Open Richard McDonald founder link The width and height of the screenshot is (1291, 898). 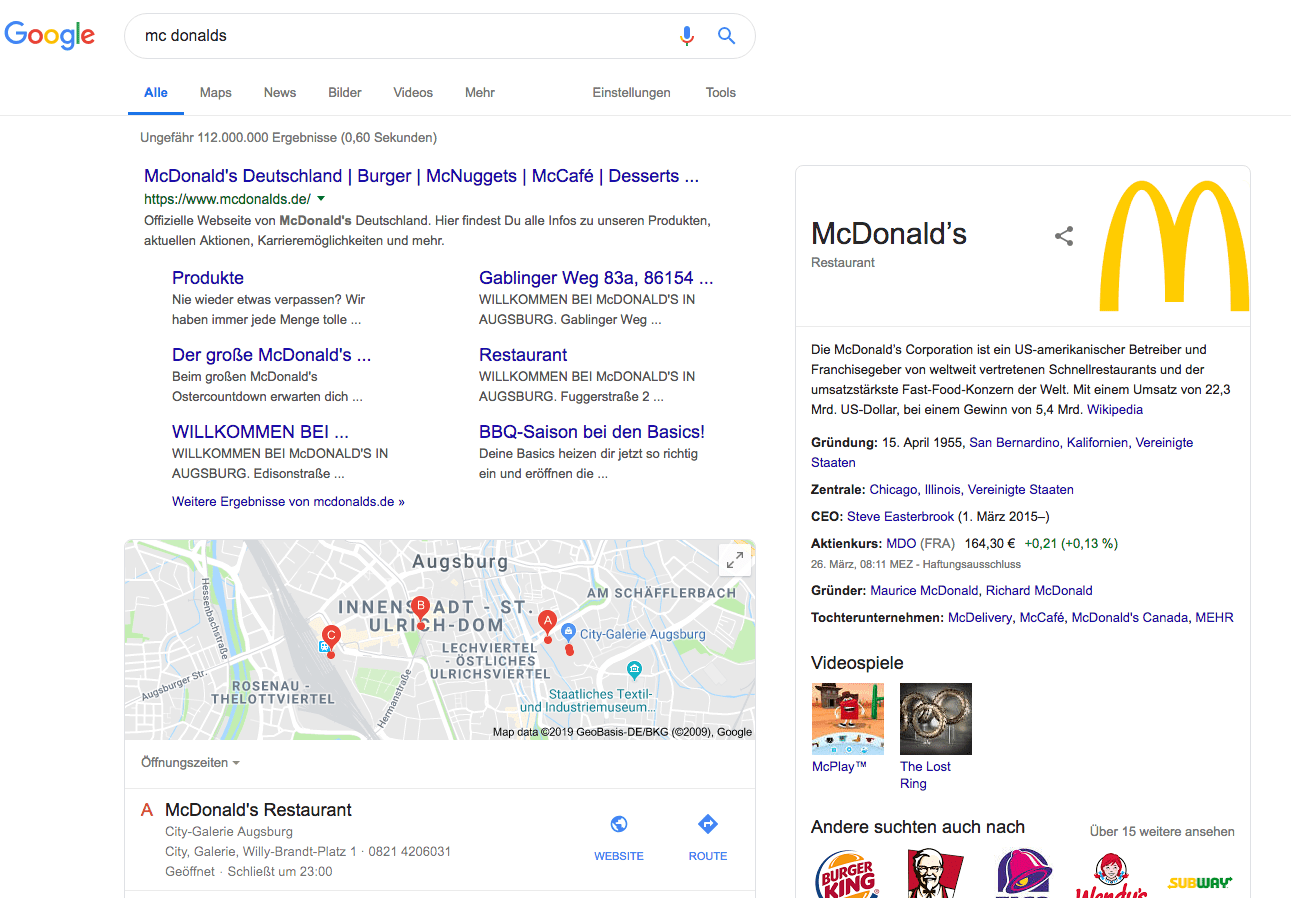(x=1039, y=591)
